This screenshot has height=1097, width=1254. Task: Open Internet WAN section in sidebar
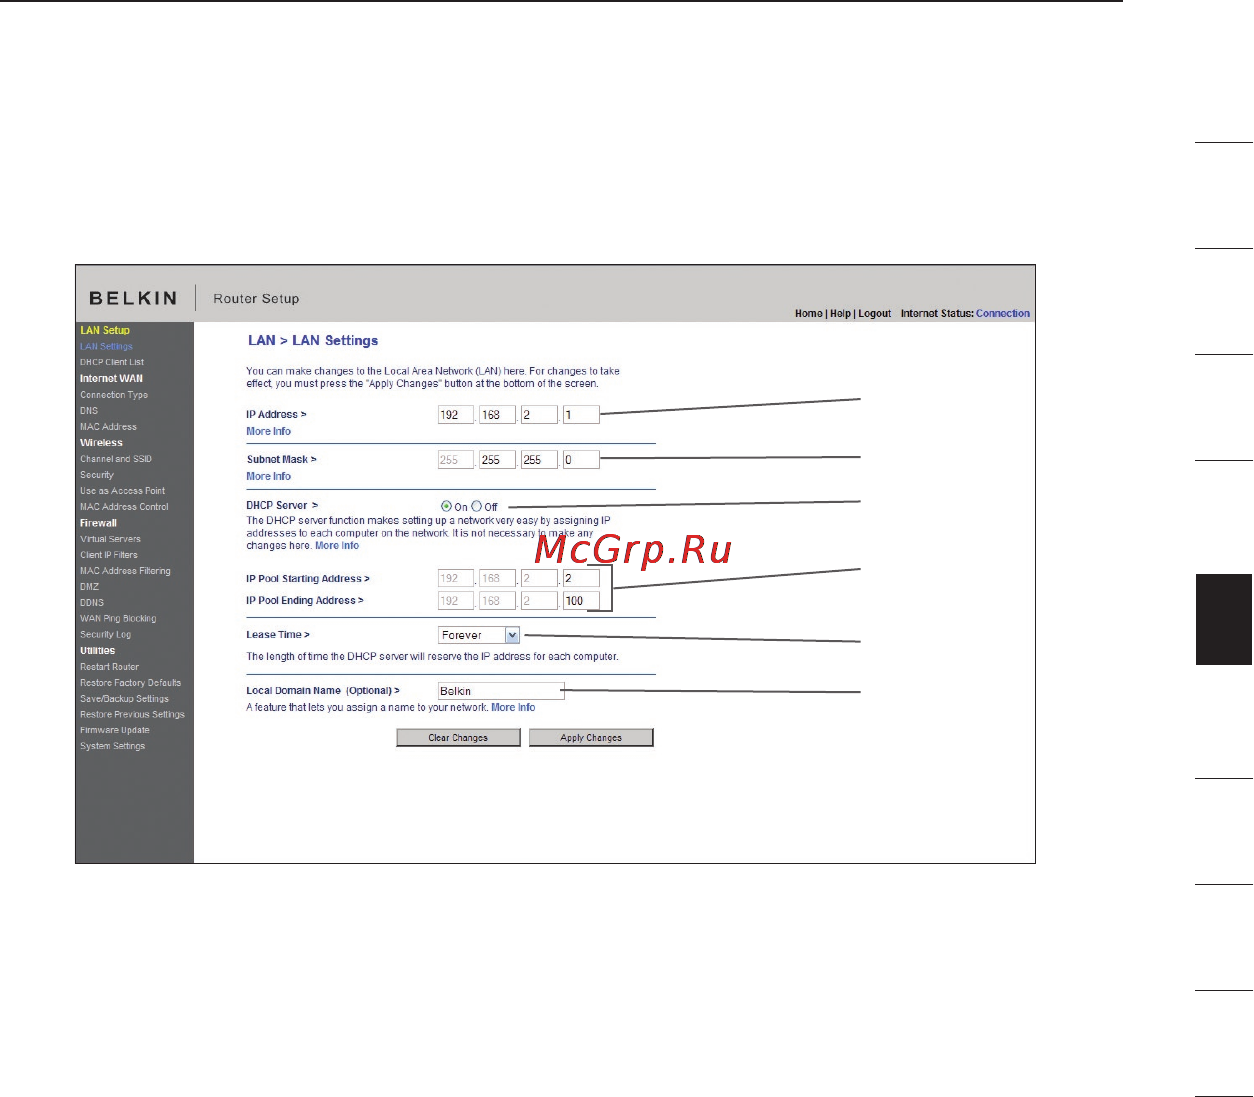pos(111,378)
